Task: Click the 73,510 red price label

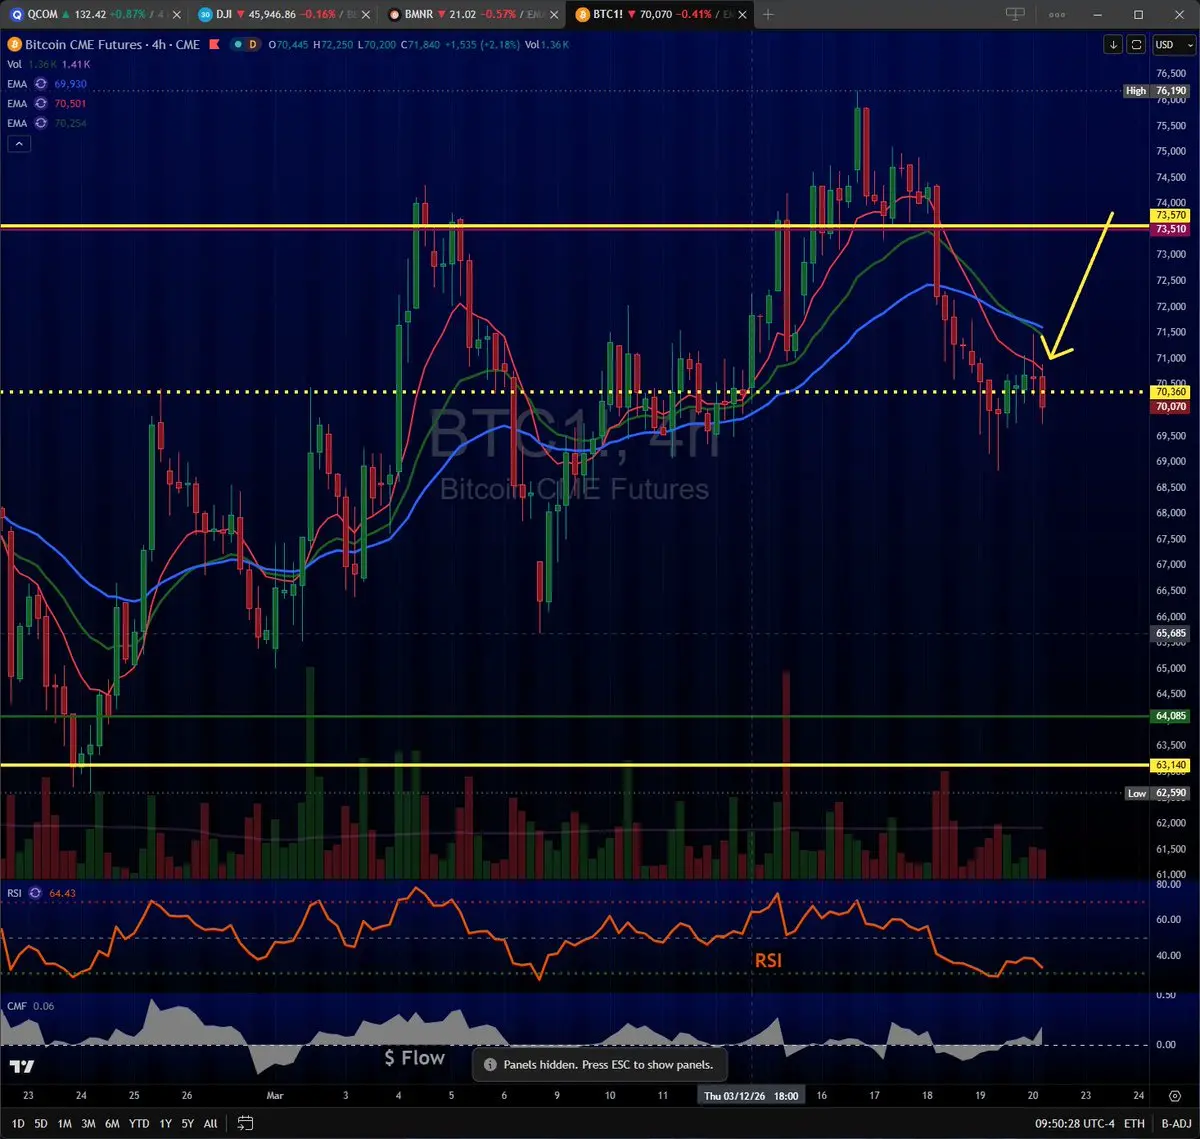Action: click(x=1171, y=229)
